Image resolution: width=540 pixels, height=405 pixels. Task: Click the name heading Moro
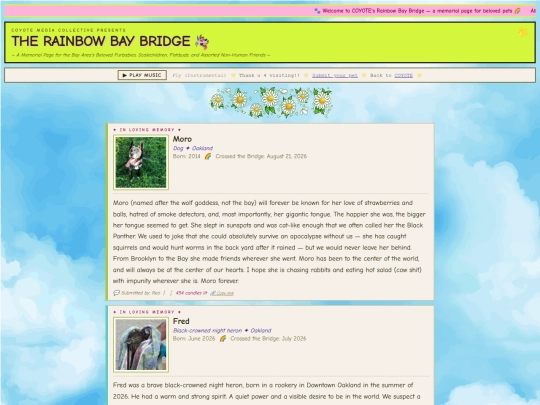(182, 139)
